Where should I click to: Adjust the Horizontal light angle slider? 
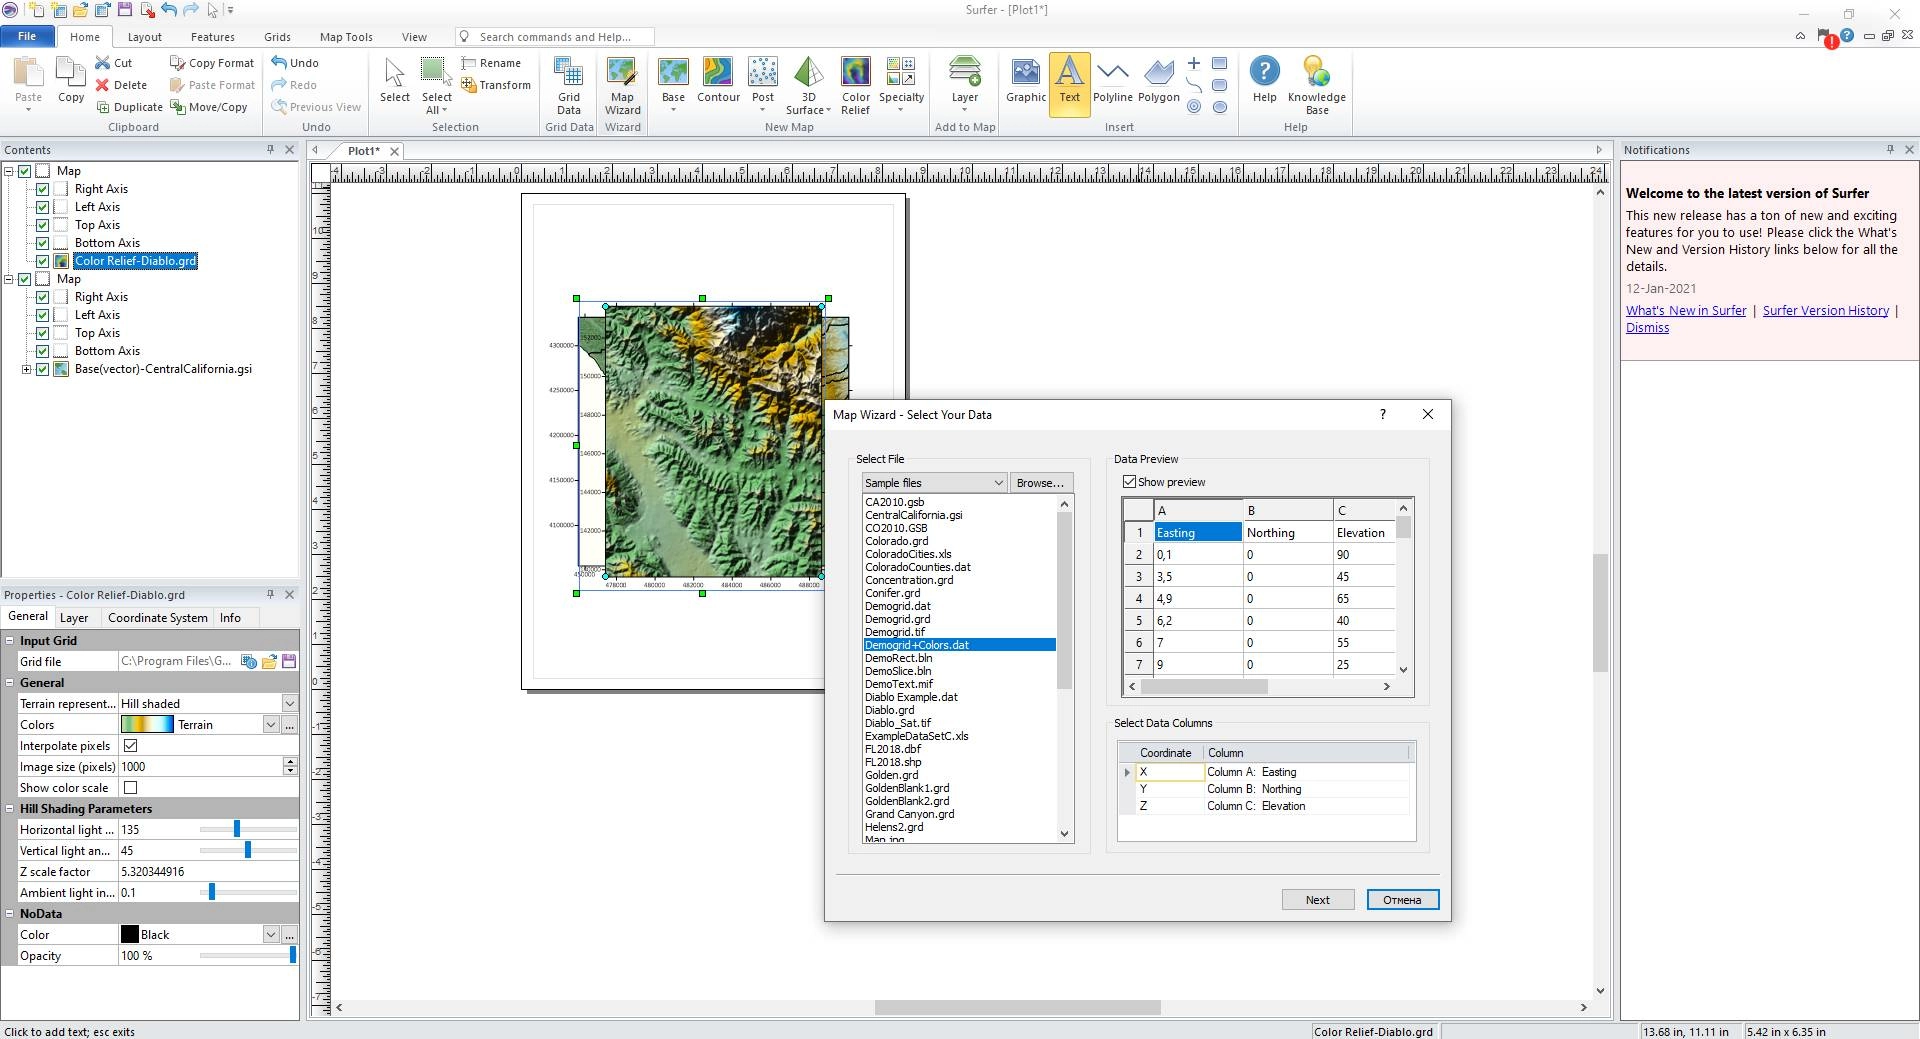[237, 829]
